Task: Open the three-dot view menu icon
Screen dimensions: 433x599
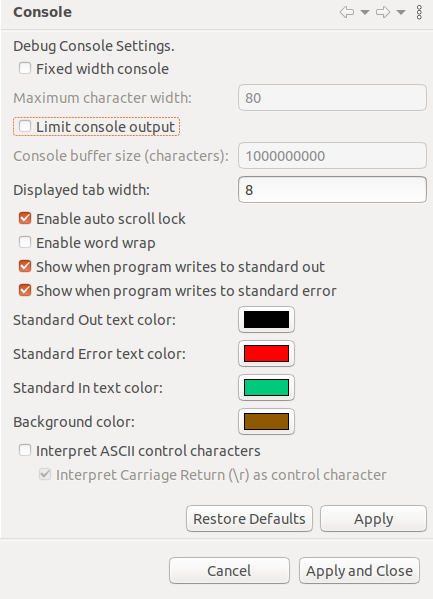Action: click(x=419, y=12)
